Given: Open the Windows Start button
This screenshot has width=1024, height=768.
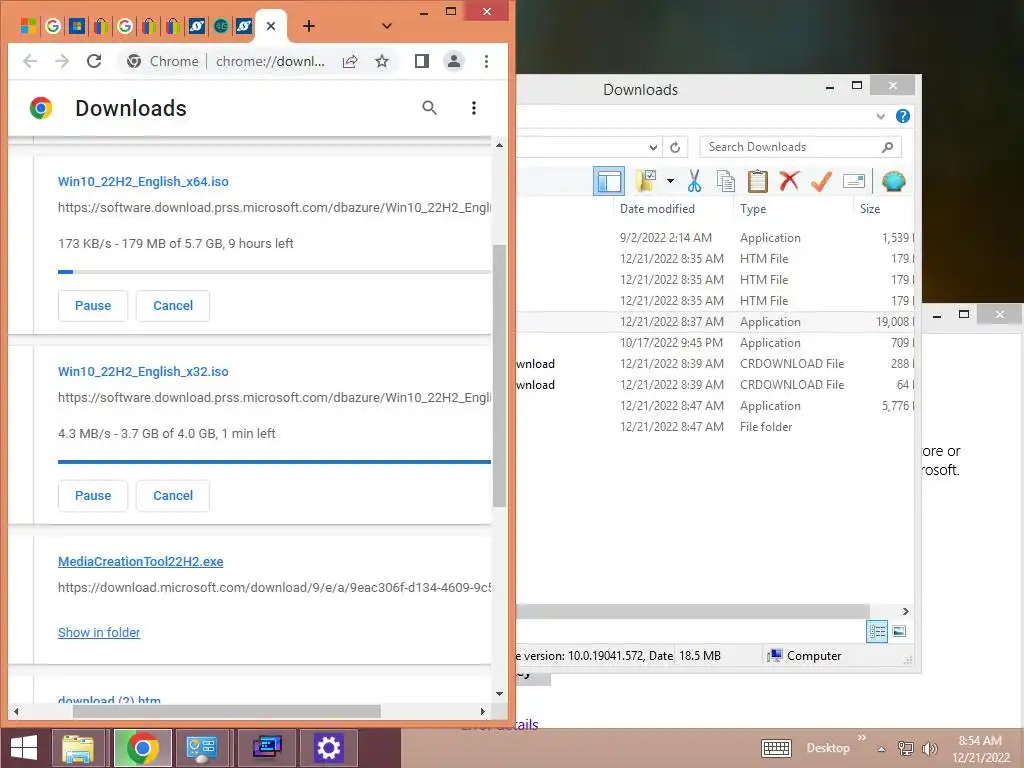Looking at the screenshot, I should (x=24, y=748).
